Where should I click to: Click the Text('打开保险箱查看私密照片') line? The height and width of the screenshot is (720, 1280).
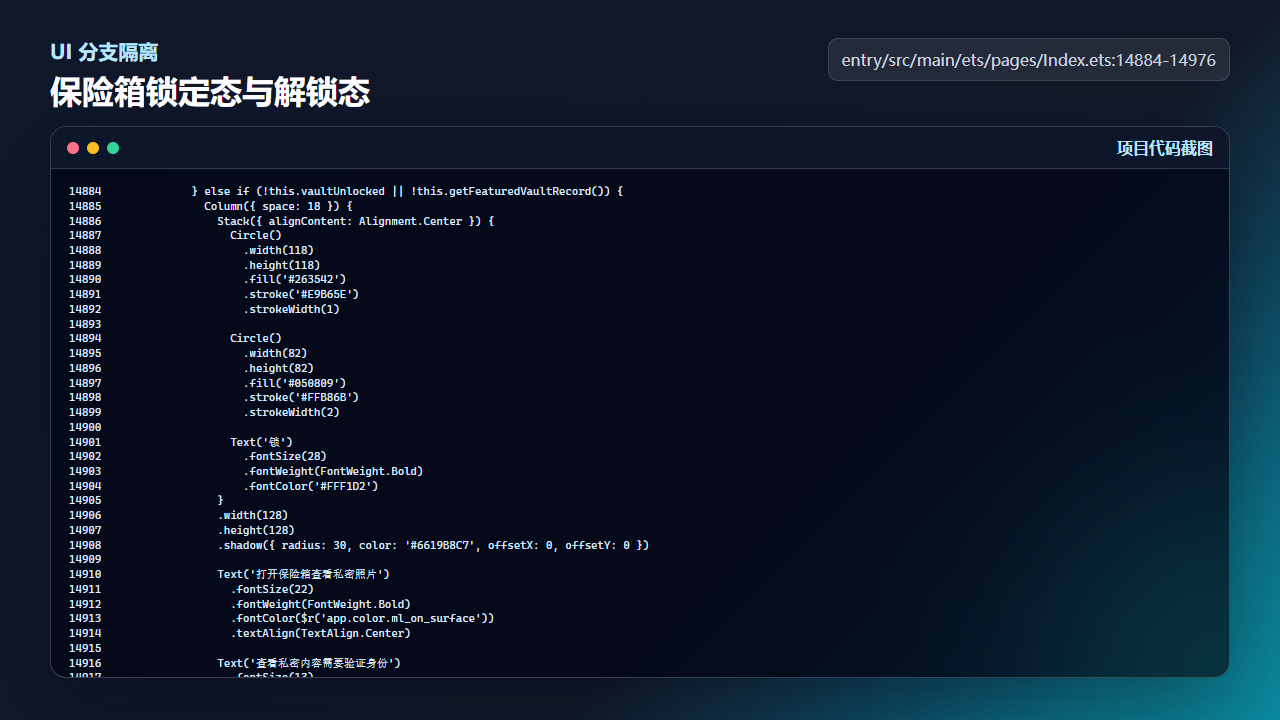[x=304, y=574]
